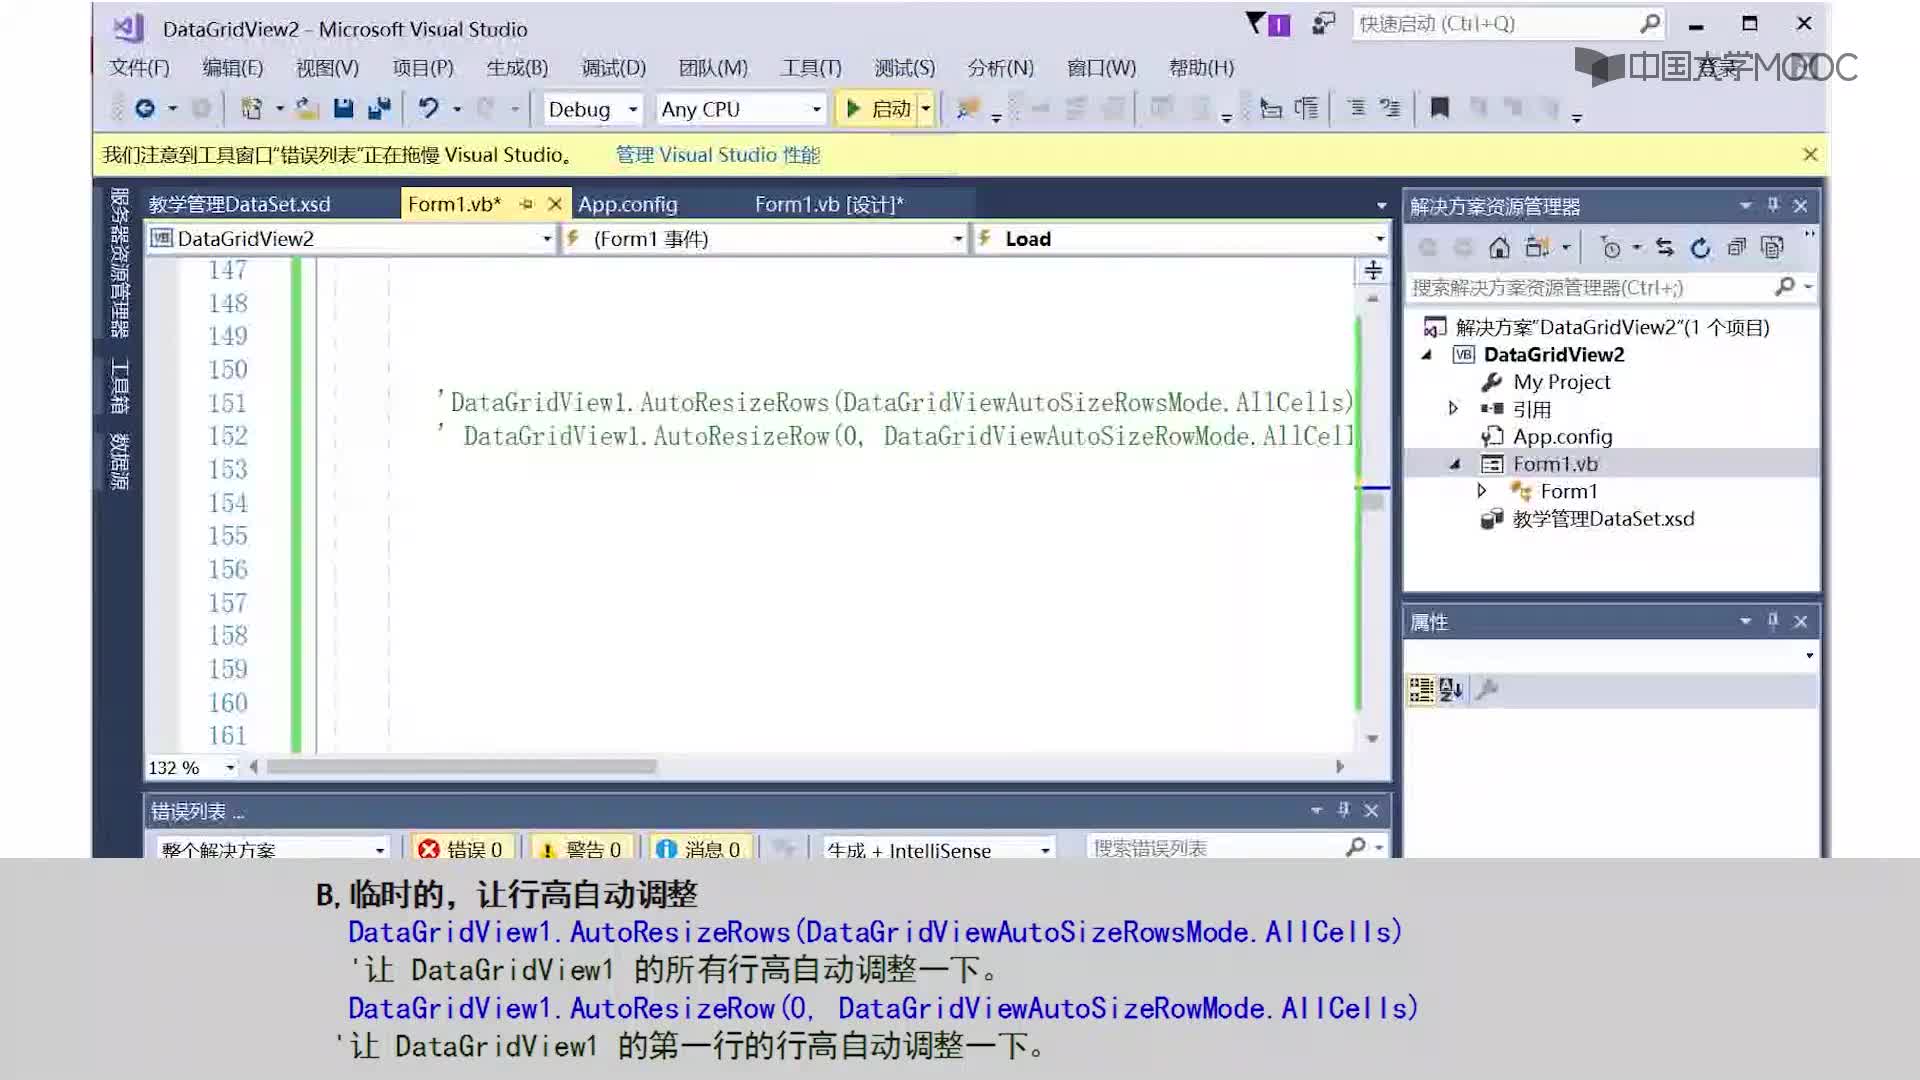Viewport: 1920px width, 1080px height.
Task: Click Alphabetical sort icon in Properties panel
Action: pos(1451,689)
